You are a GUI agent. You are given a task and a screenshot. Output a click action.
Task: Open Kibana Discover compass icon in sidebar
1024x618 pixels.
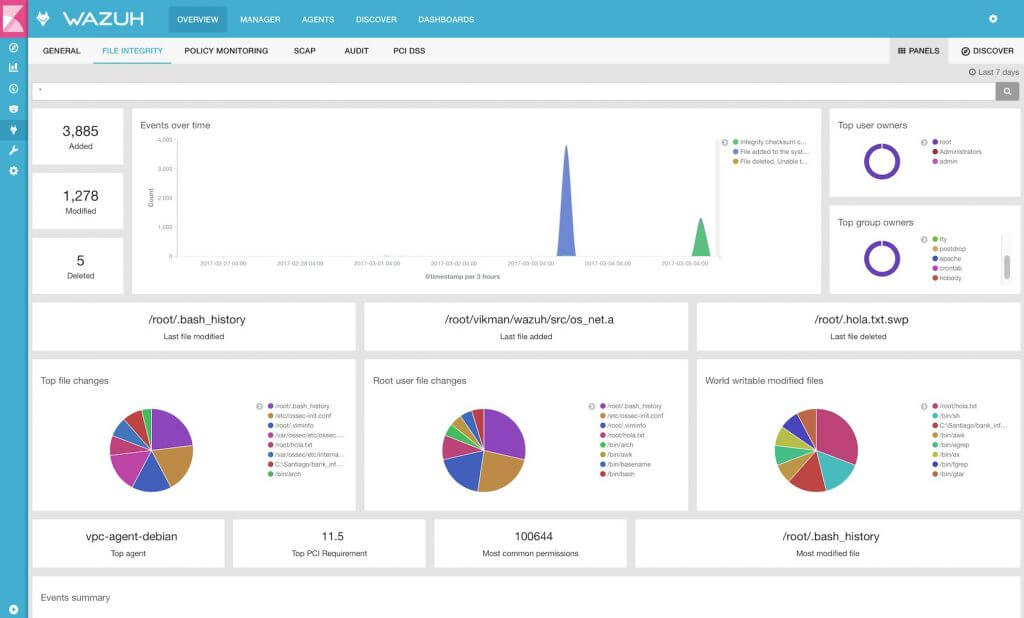[13, 47]
